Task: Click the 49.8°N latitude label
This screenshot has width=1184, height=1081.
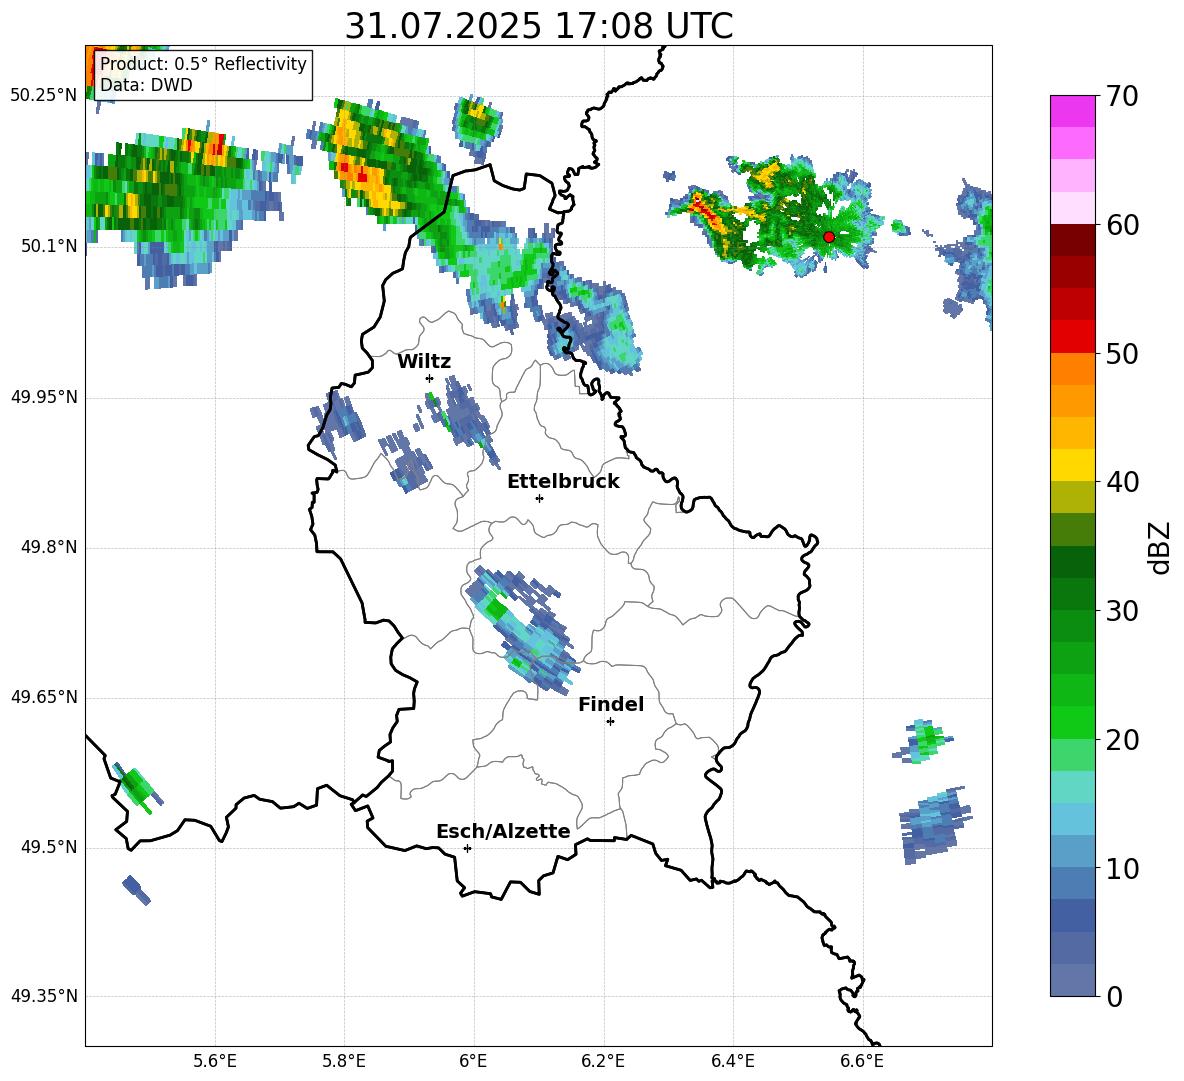Action: 49,547
